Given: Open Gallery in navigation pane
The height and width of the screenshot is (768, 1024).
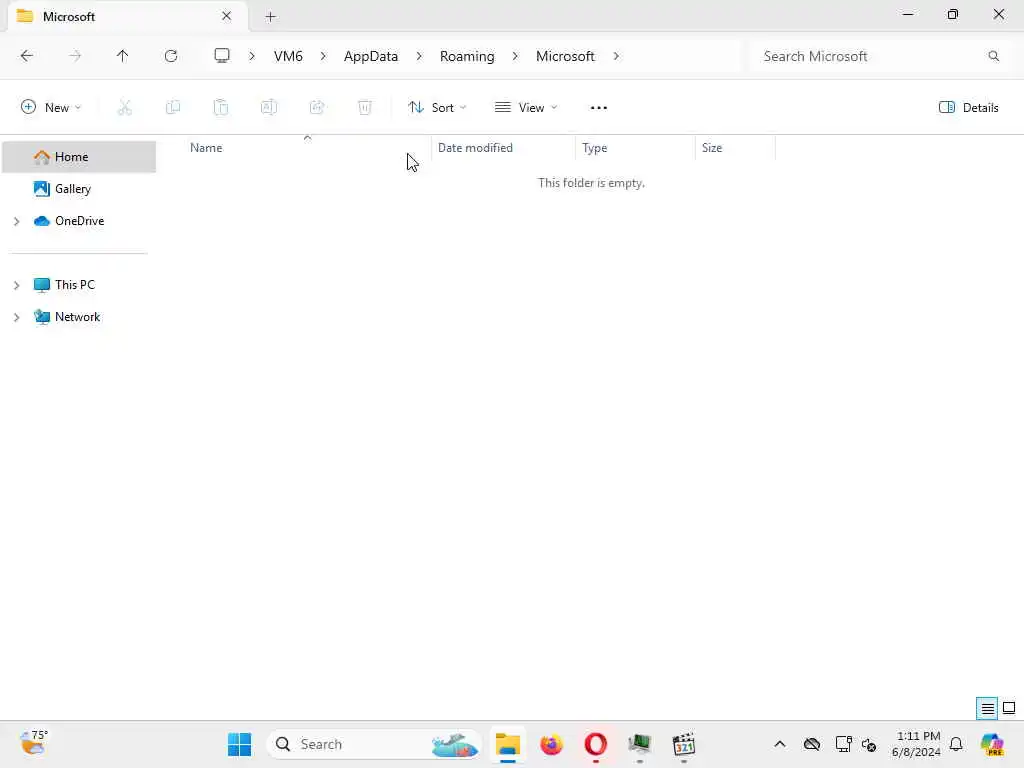Looking at the screenshot, I should [x=72, y=189].
